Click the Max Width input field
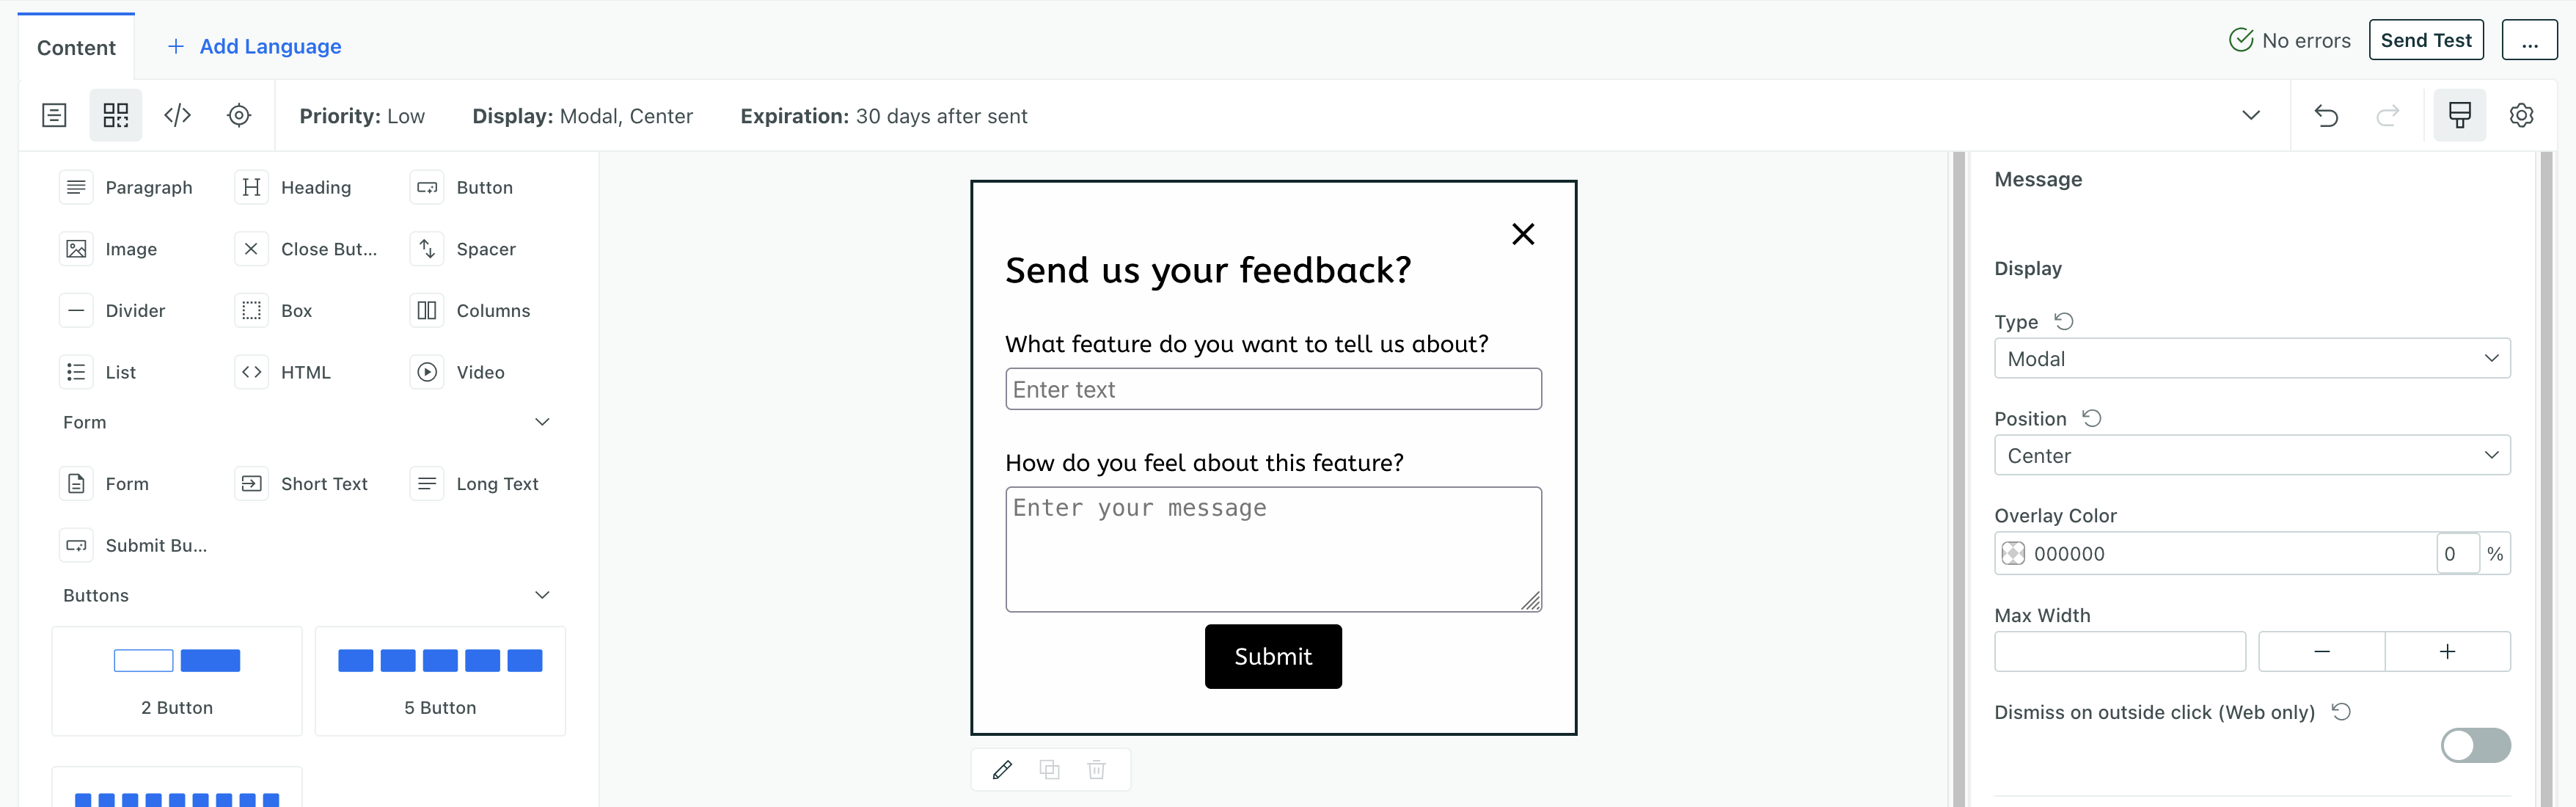This screenshot has width=2576, height=807. 2119,651
